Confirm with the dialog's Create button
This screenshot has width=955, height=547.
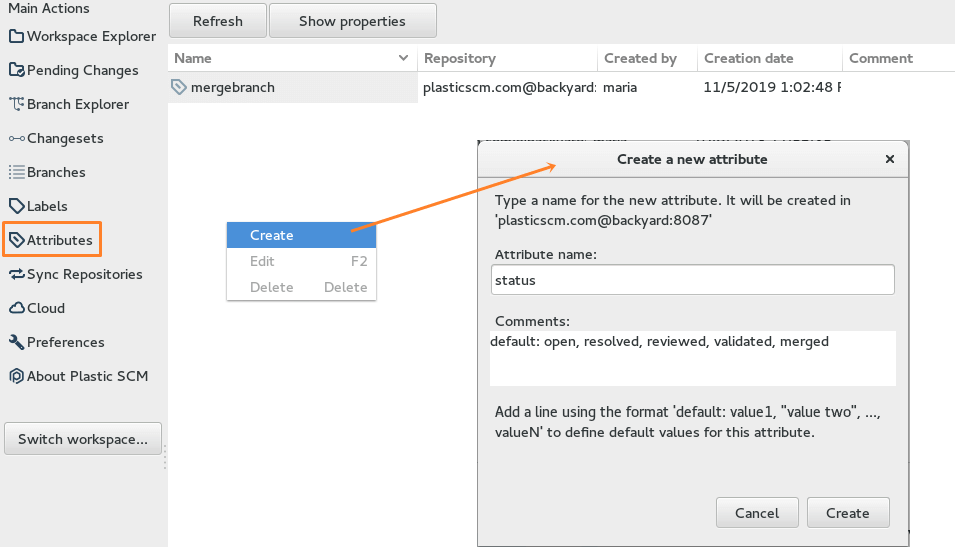point(848,513)
